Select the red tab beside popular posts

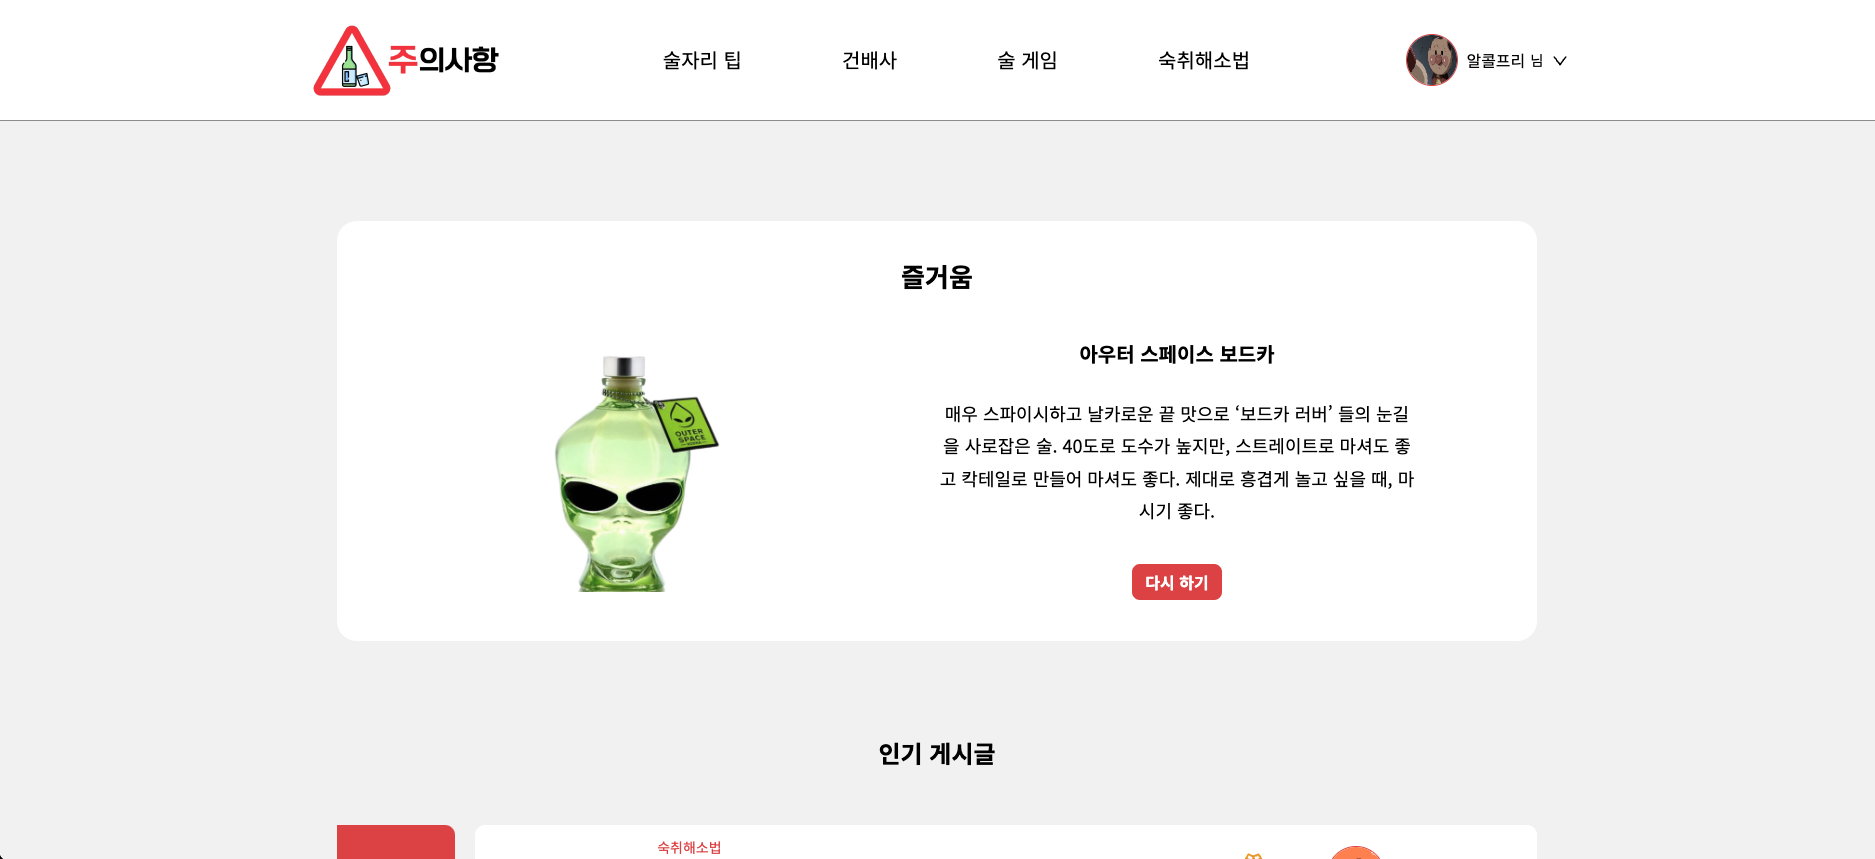tap(396, 842)
